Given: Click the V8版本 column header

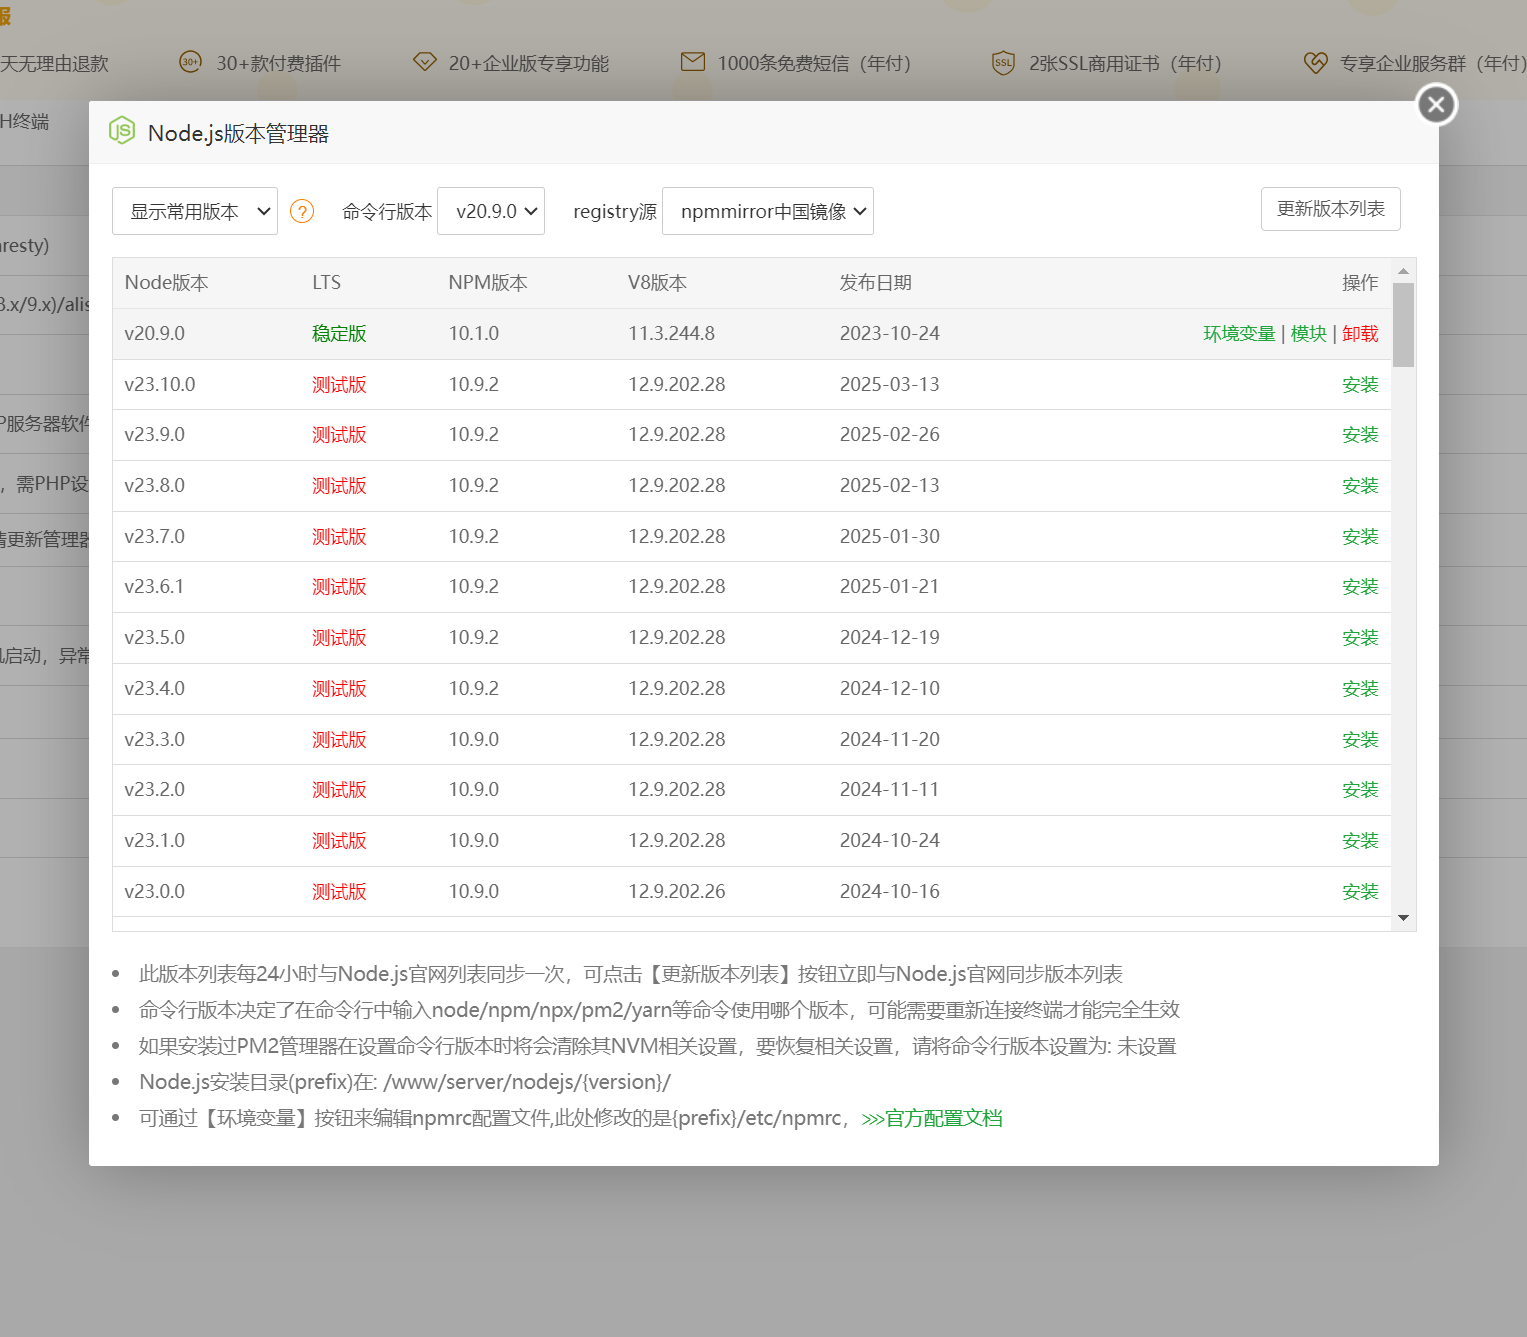Looking at the screenshot, I should coord(657,283).
